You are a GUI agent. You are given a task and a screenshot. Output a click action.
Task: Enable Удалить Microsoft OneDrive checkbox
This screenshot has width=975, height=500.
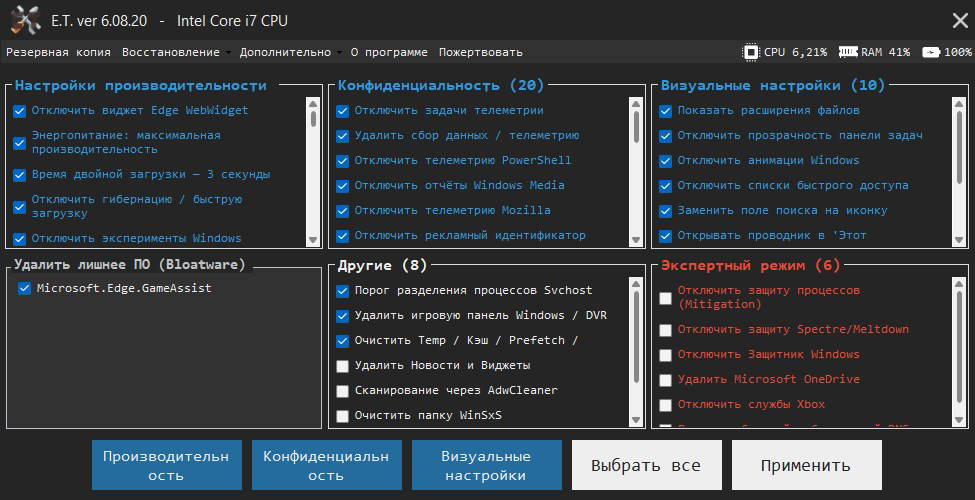[x=666, y=380]
